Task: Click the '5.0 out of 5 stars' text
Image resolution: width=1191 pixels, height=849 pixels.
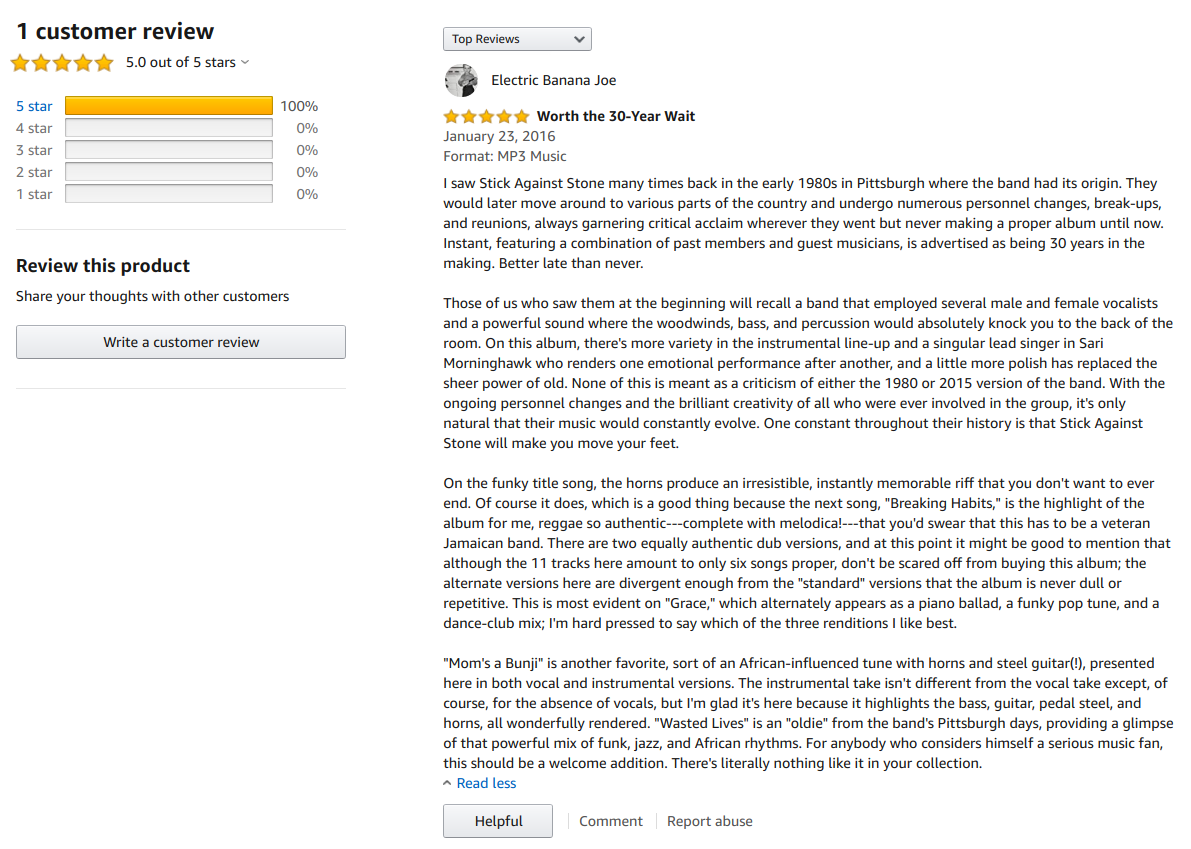Action: coord(180,62)
